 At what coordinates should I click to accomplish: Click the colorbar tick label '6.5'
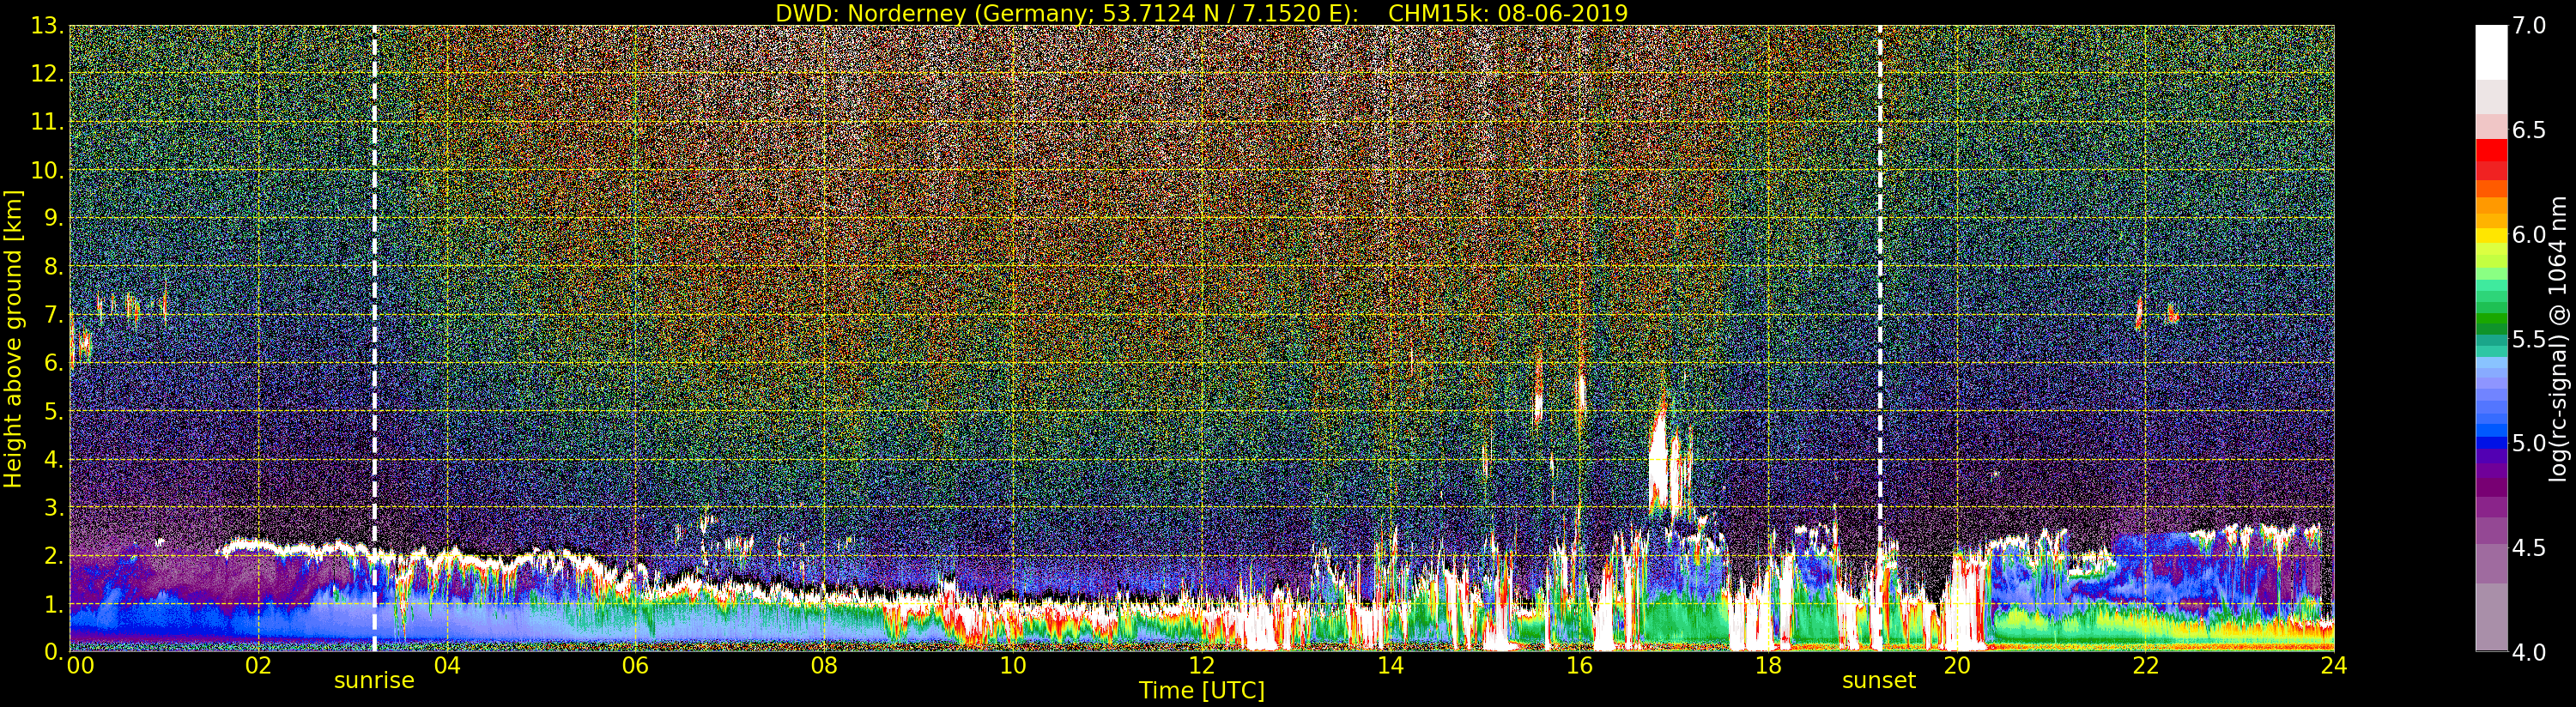(2529, 131)
